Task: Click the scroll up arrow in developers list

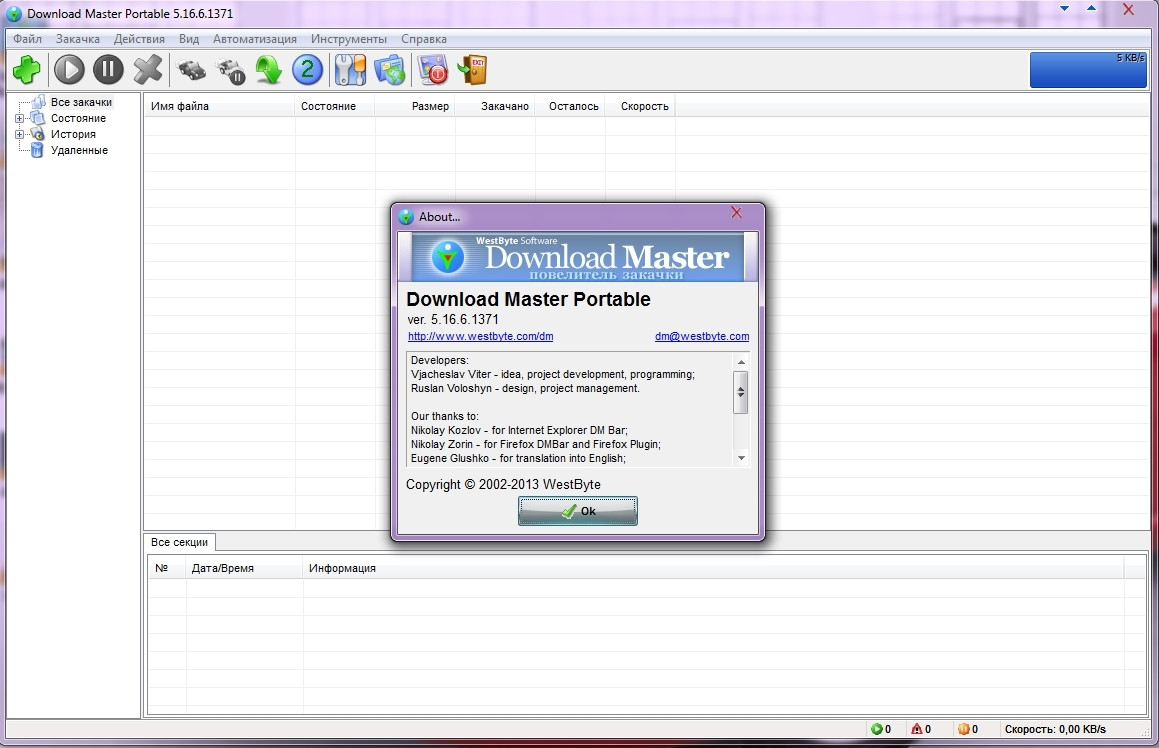Action: 741,361
